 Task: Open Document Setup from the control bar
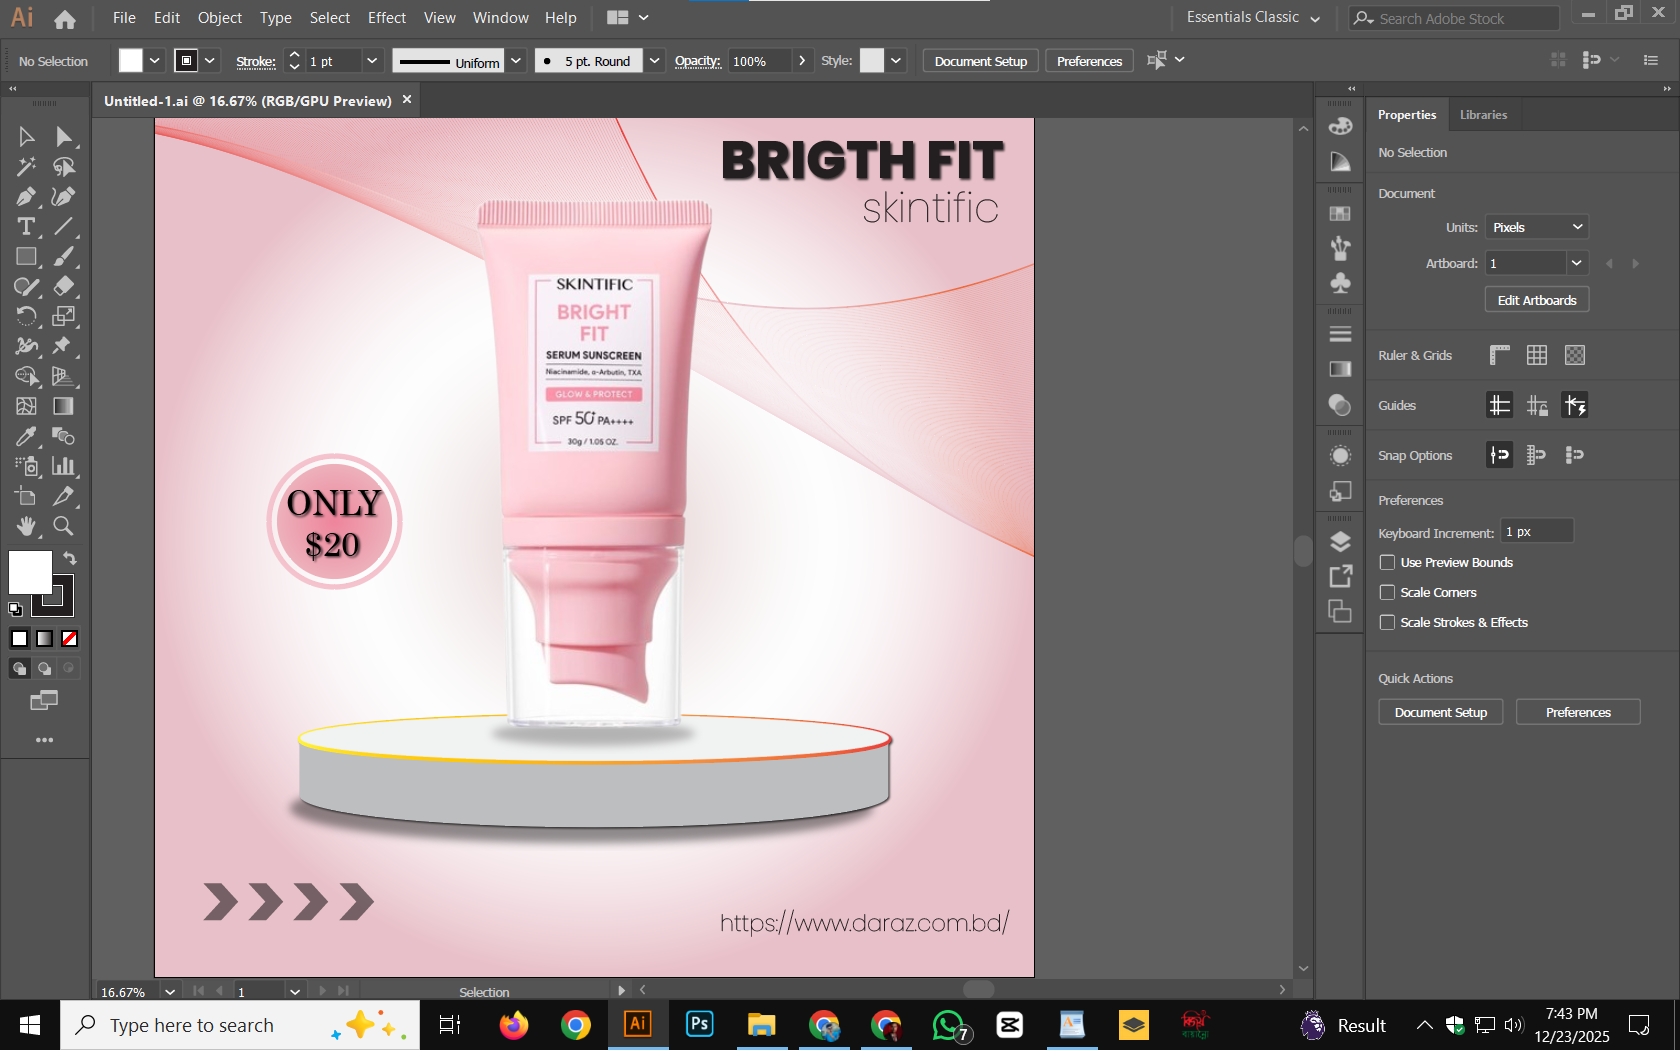[980, 60]
